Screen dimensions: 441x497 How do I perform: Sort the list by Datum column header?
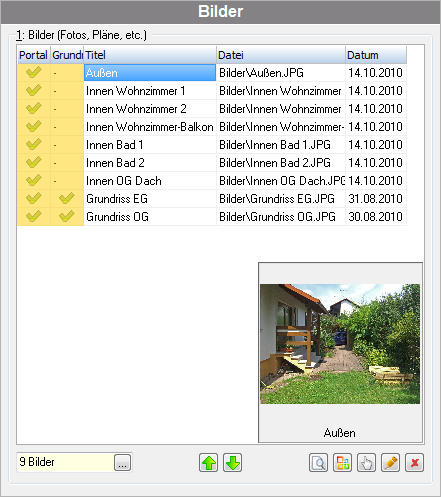click(x=376, y=55)
